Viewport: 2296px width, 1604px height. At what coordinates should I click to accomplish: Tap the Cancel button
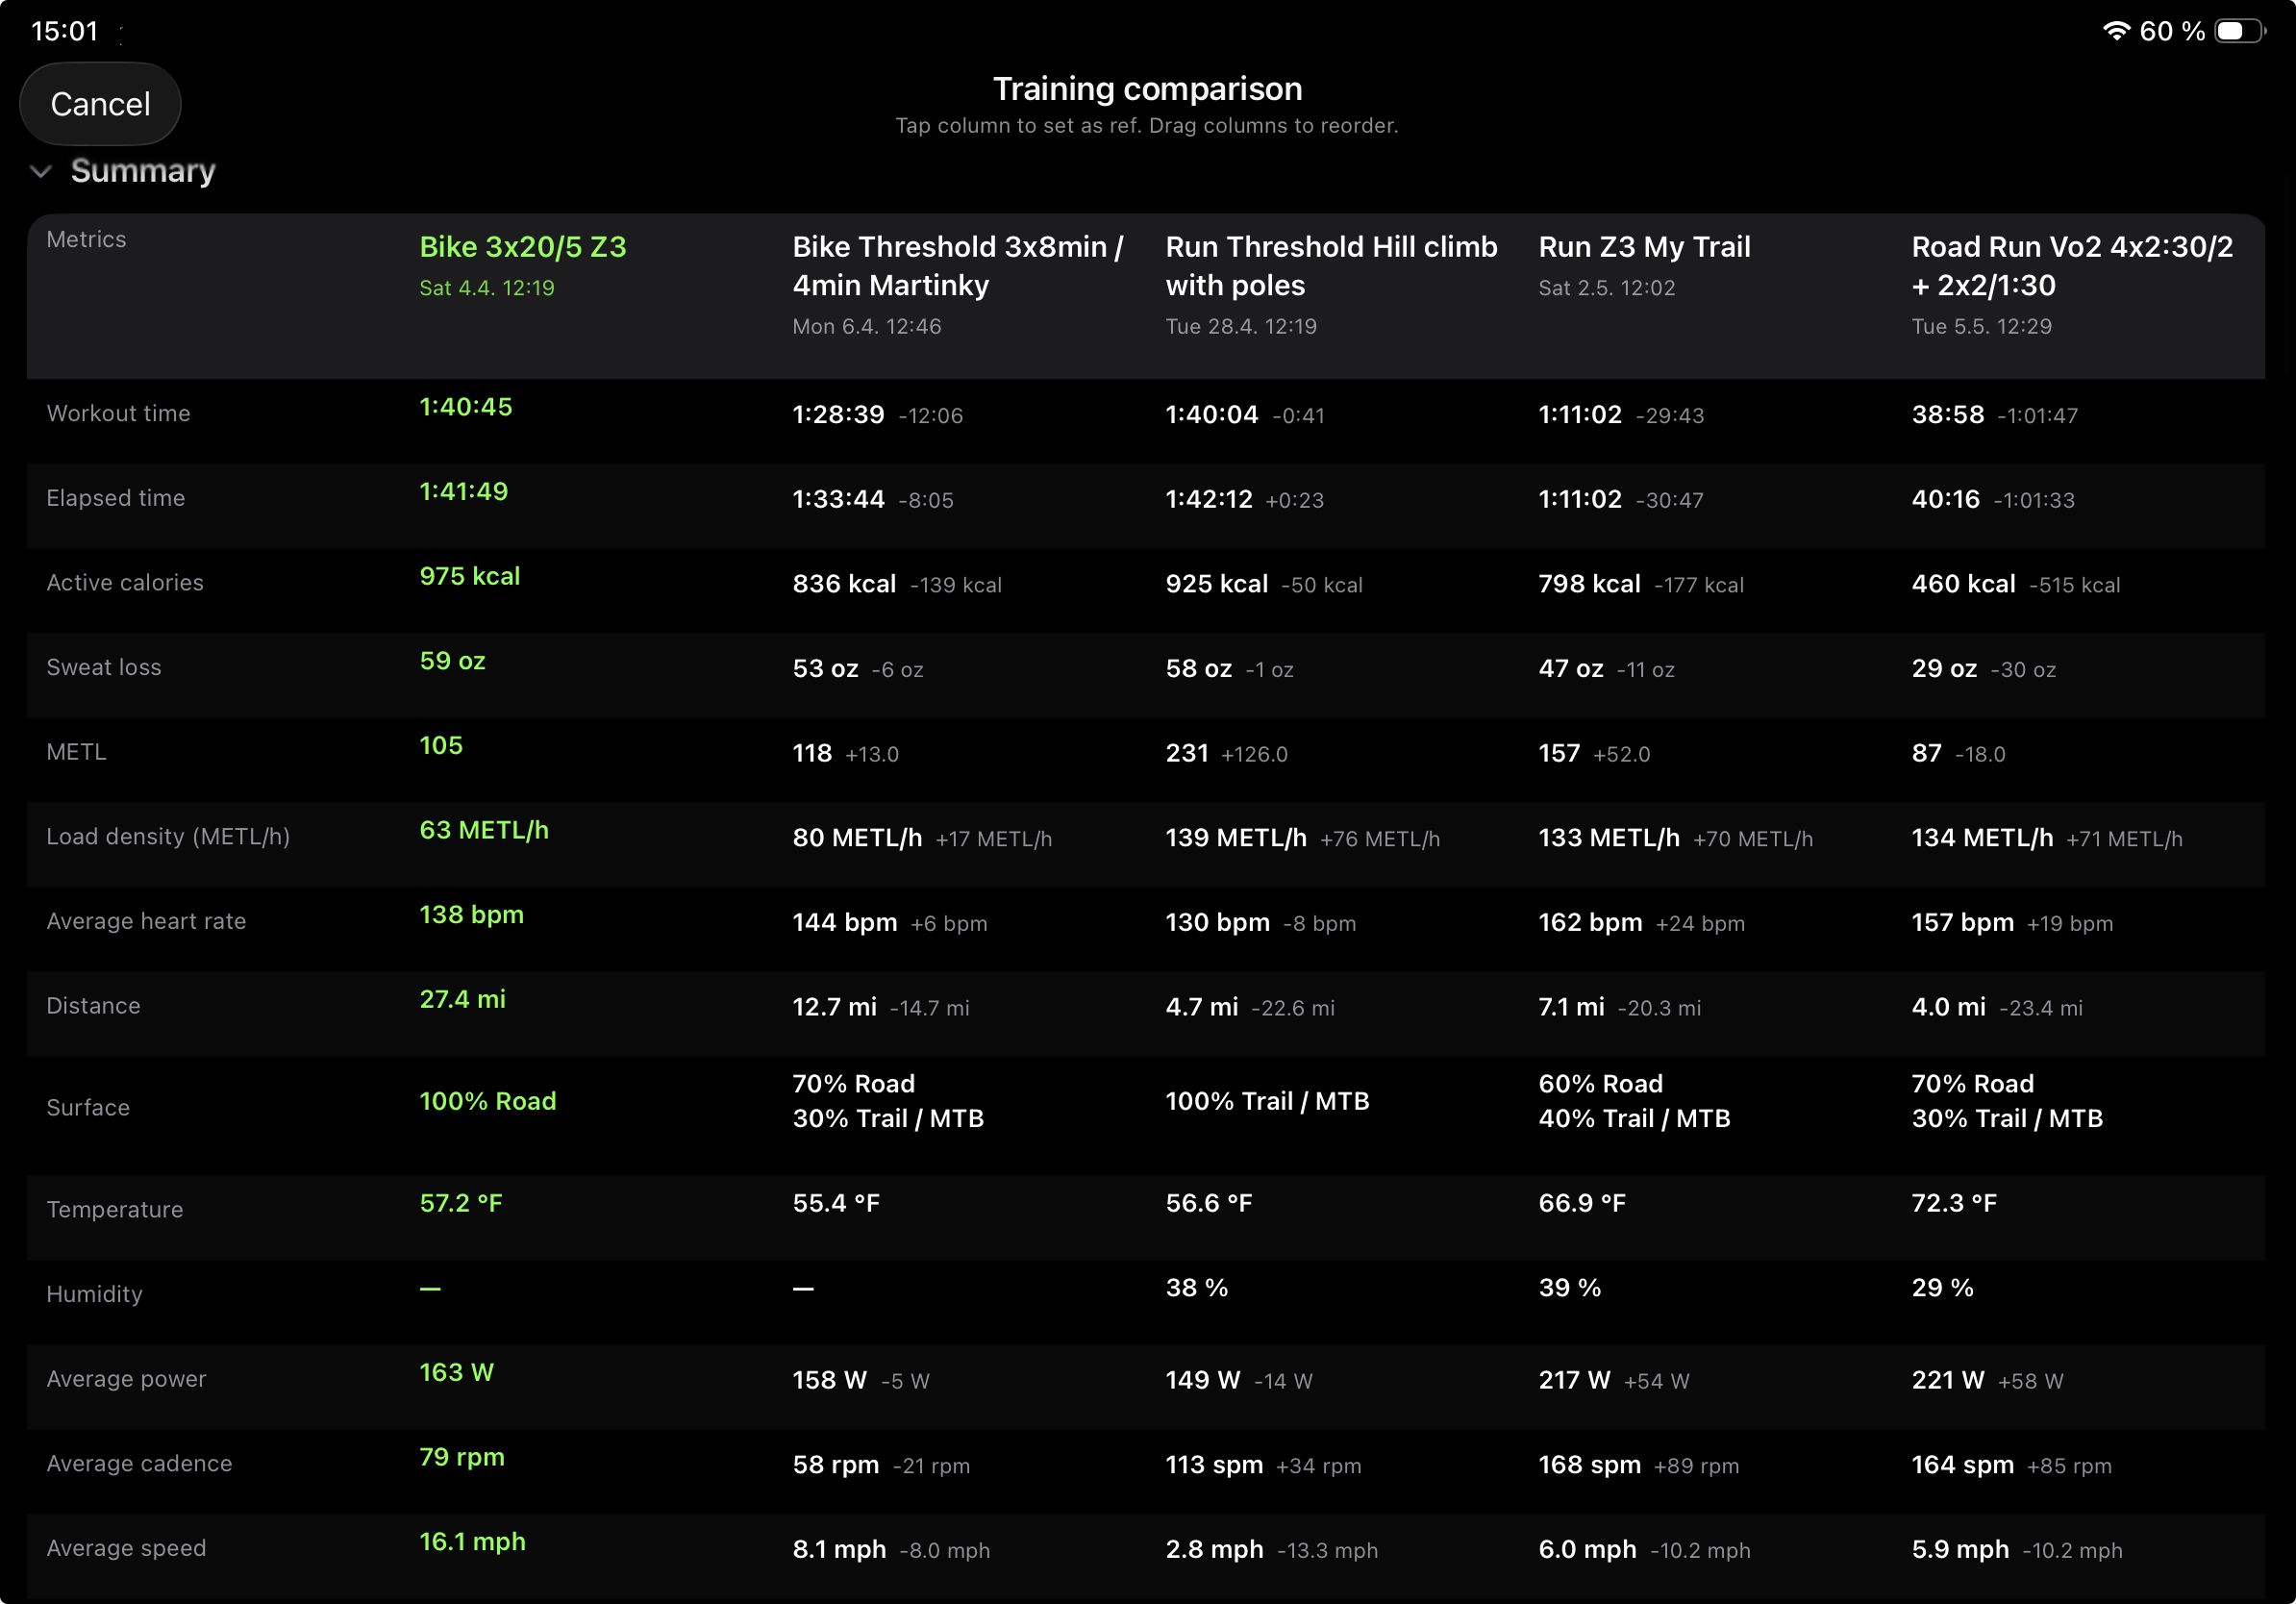click(100, 104)
